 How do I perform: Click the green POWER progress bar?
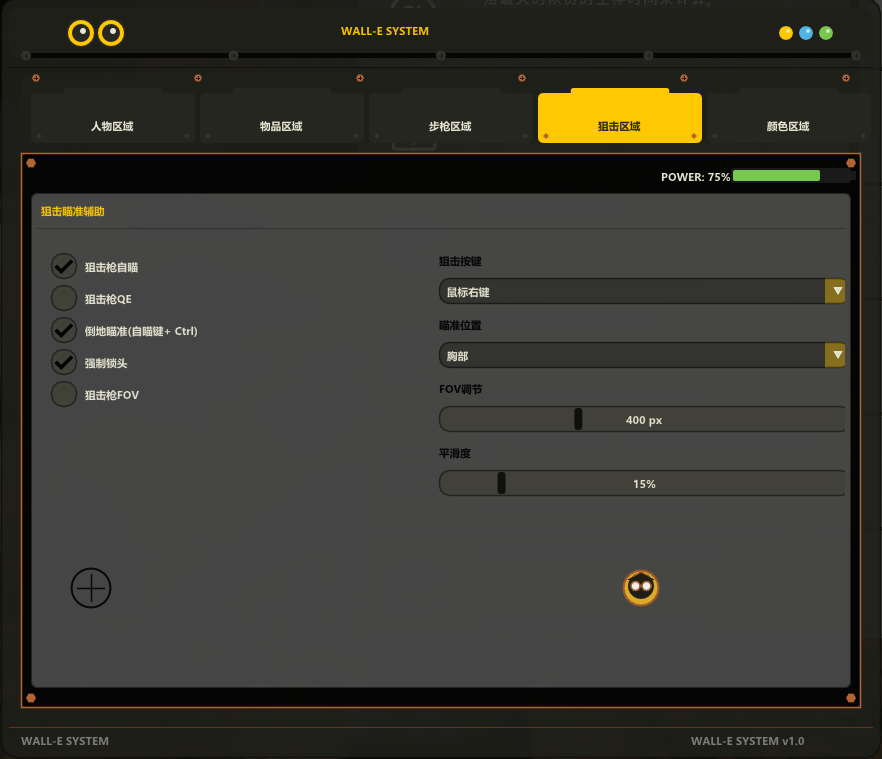point(777,176)
